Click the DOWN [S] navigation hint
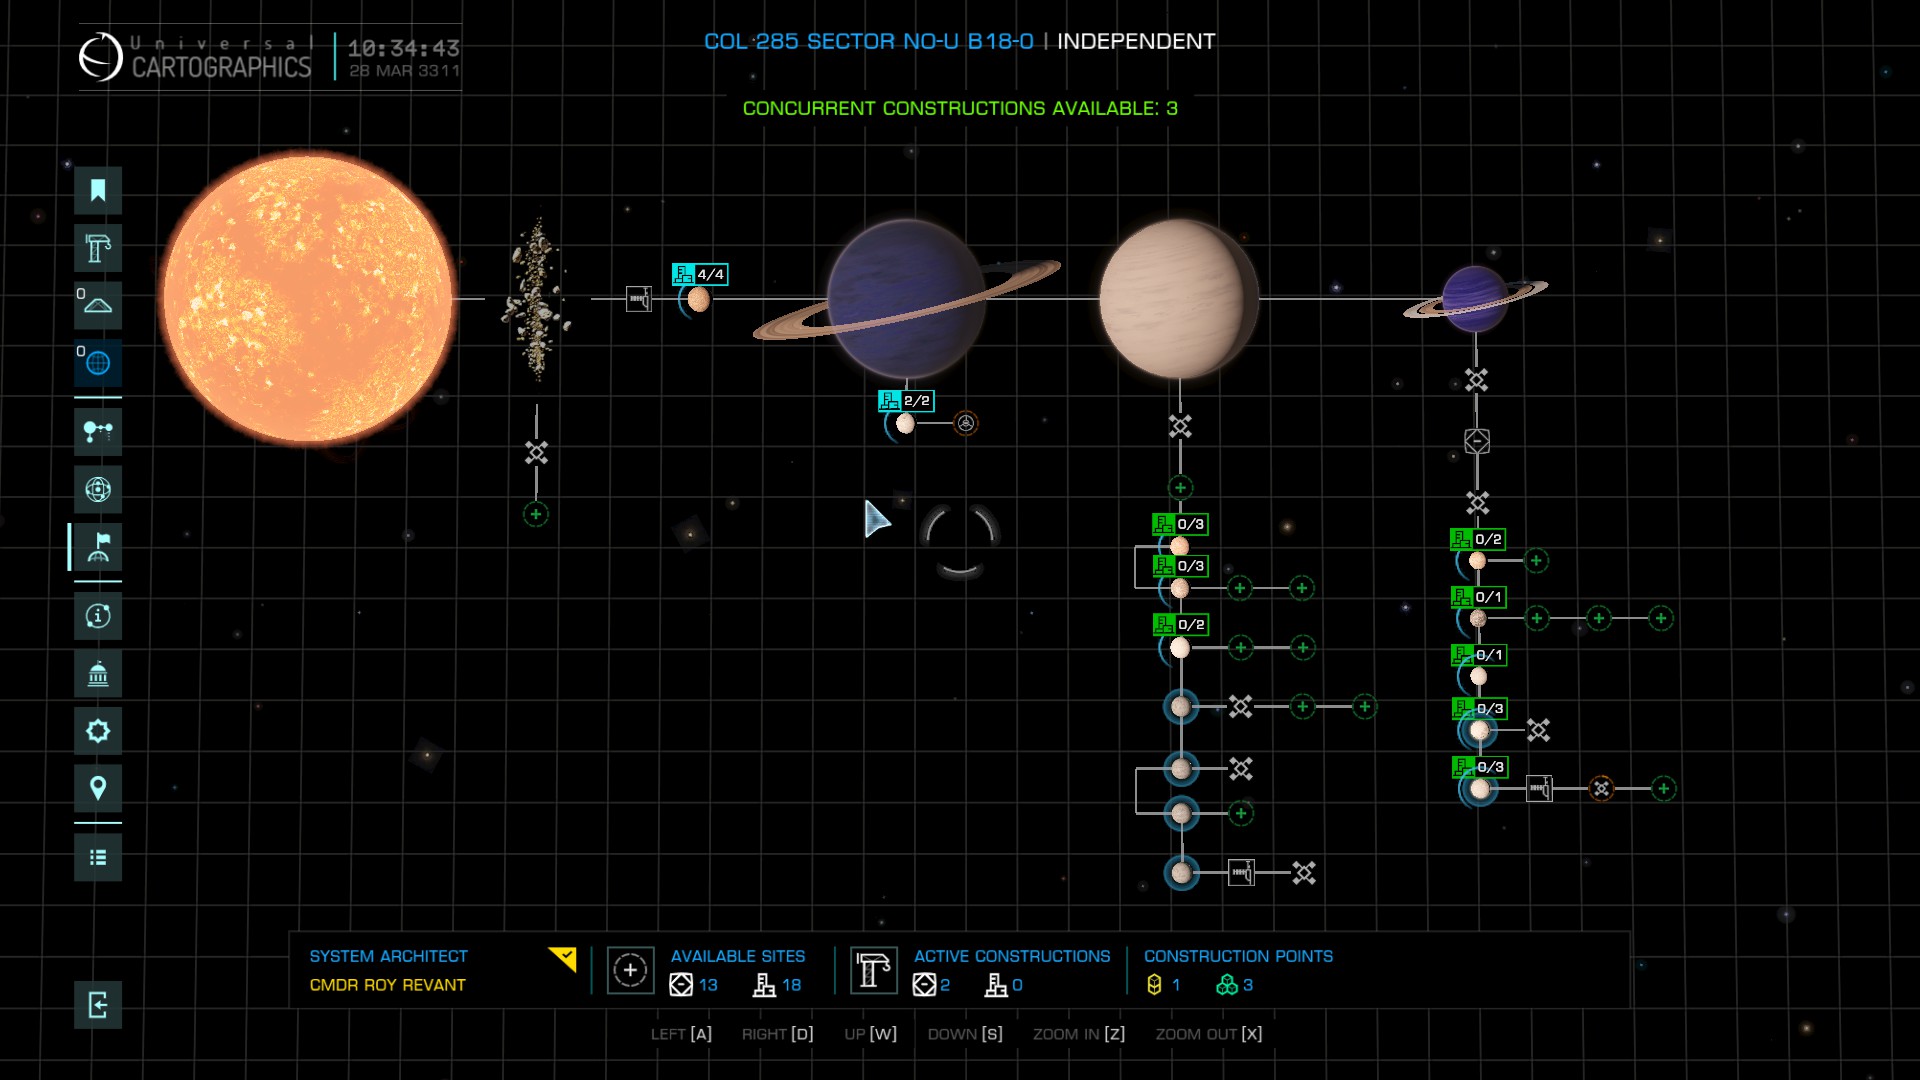Viewport: 1920px width, 1080px height. (x=964, y=1034)
